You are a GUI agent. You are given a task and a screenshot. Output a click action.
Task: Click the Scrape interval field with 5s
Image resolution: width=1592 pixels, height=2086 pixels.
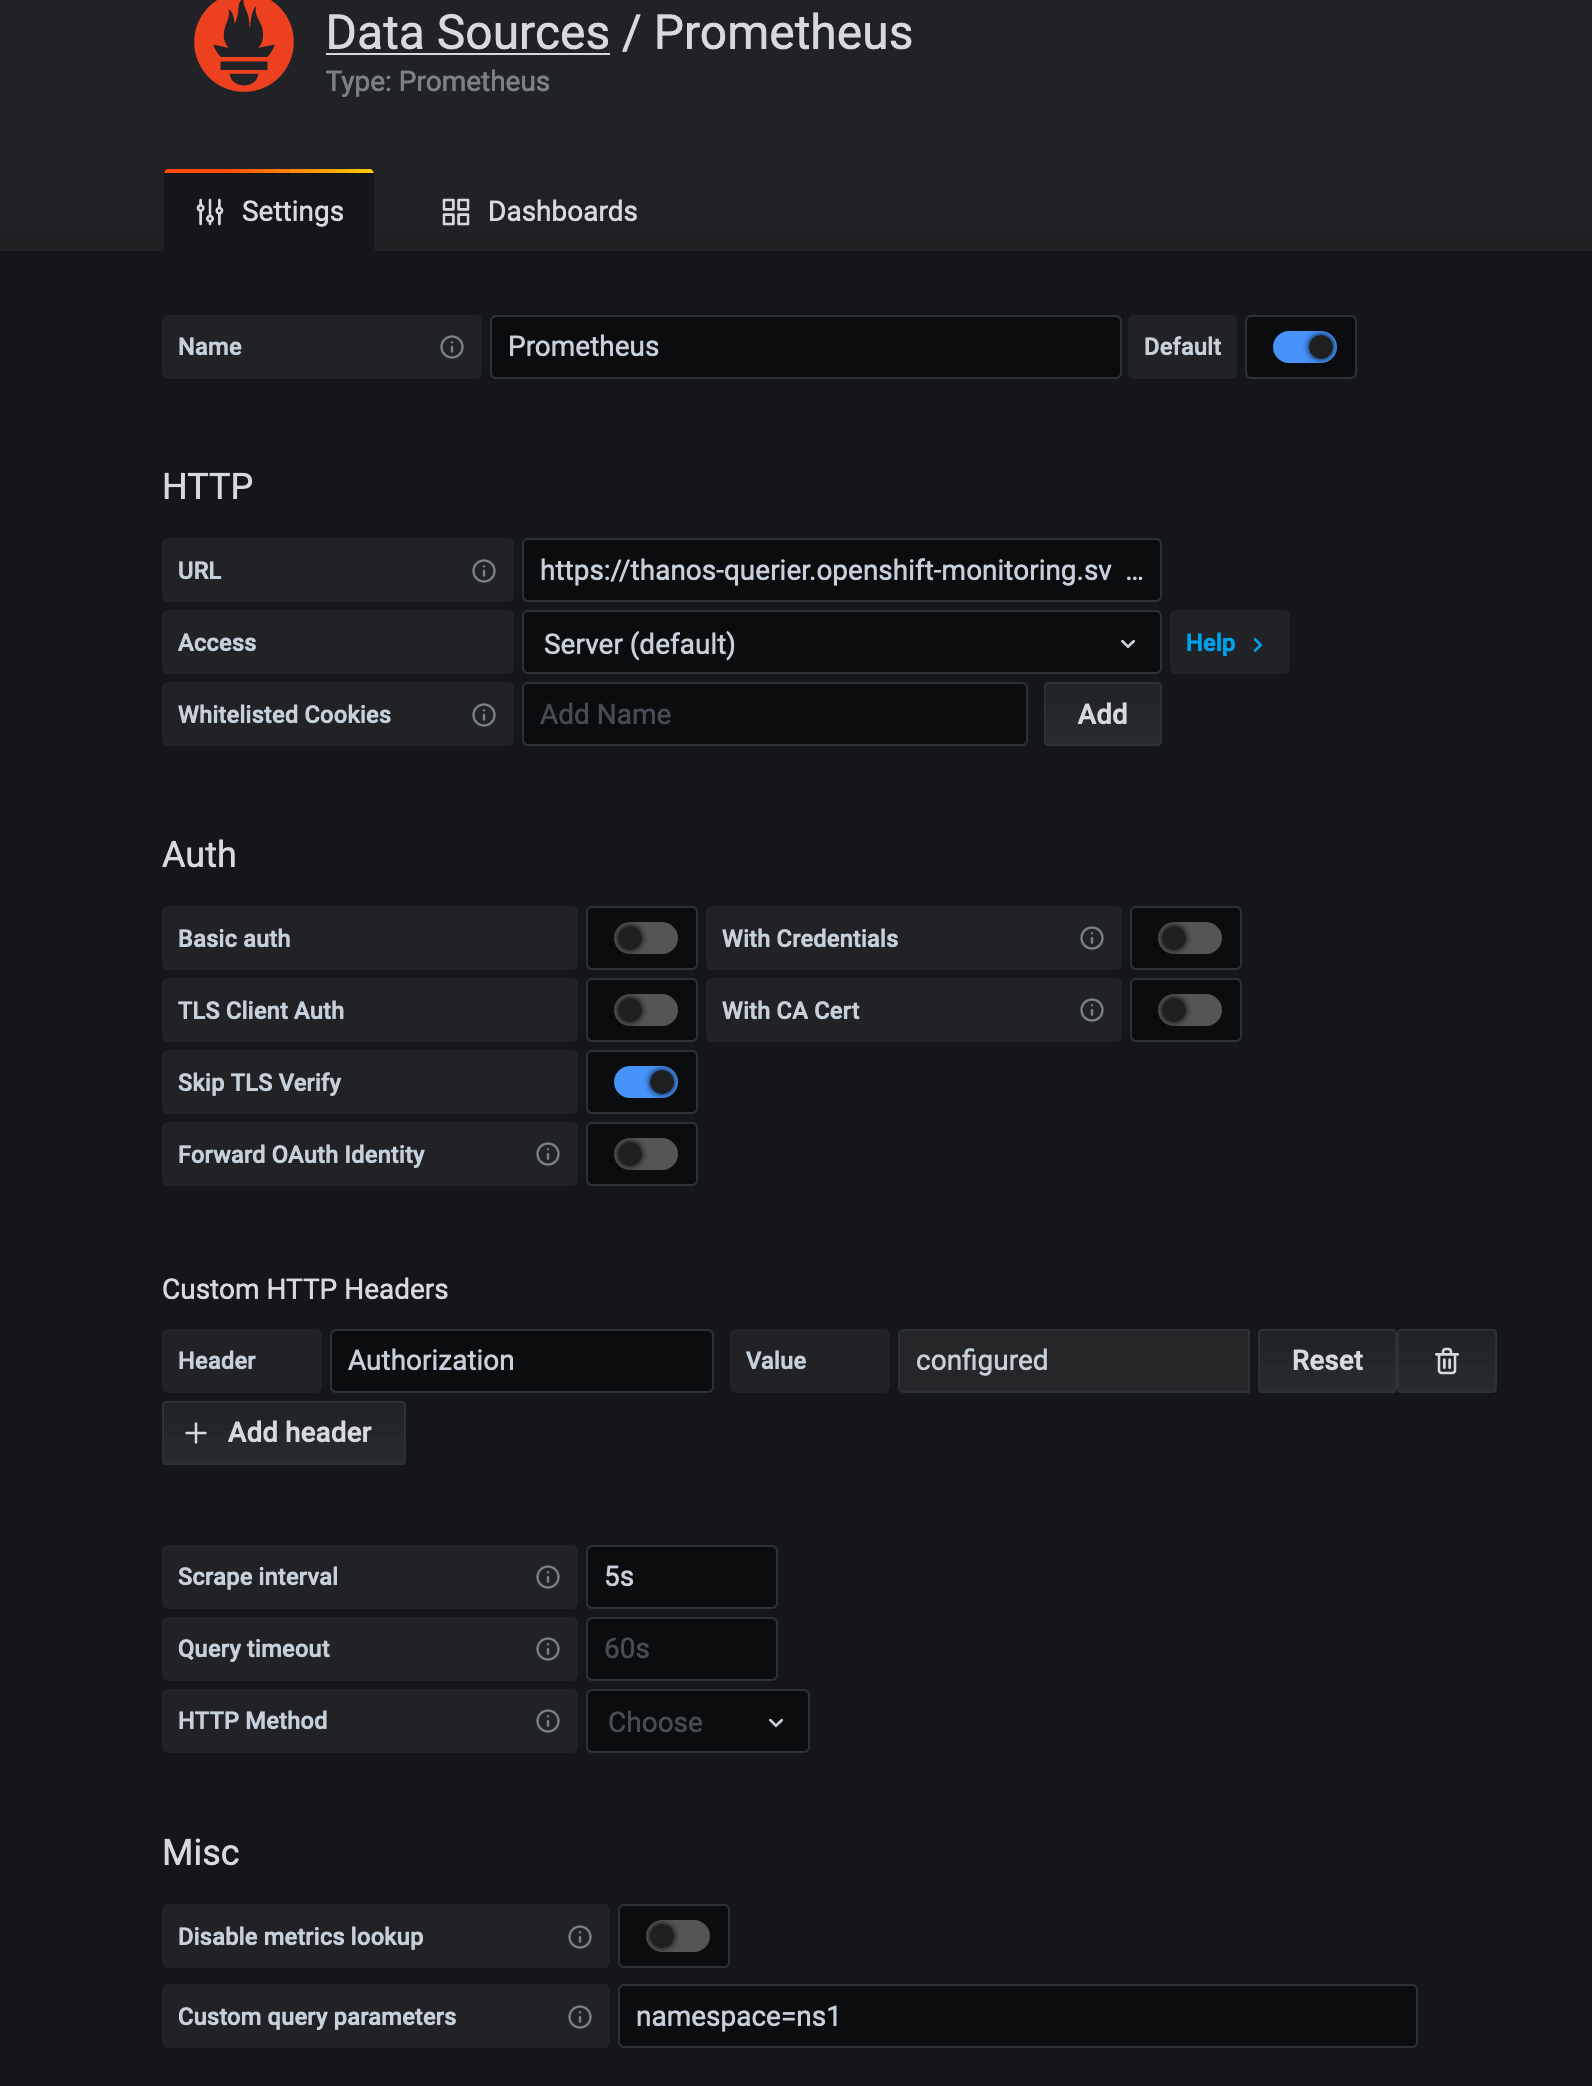tap(682, 1577)
